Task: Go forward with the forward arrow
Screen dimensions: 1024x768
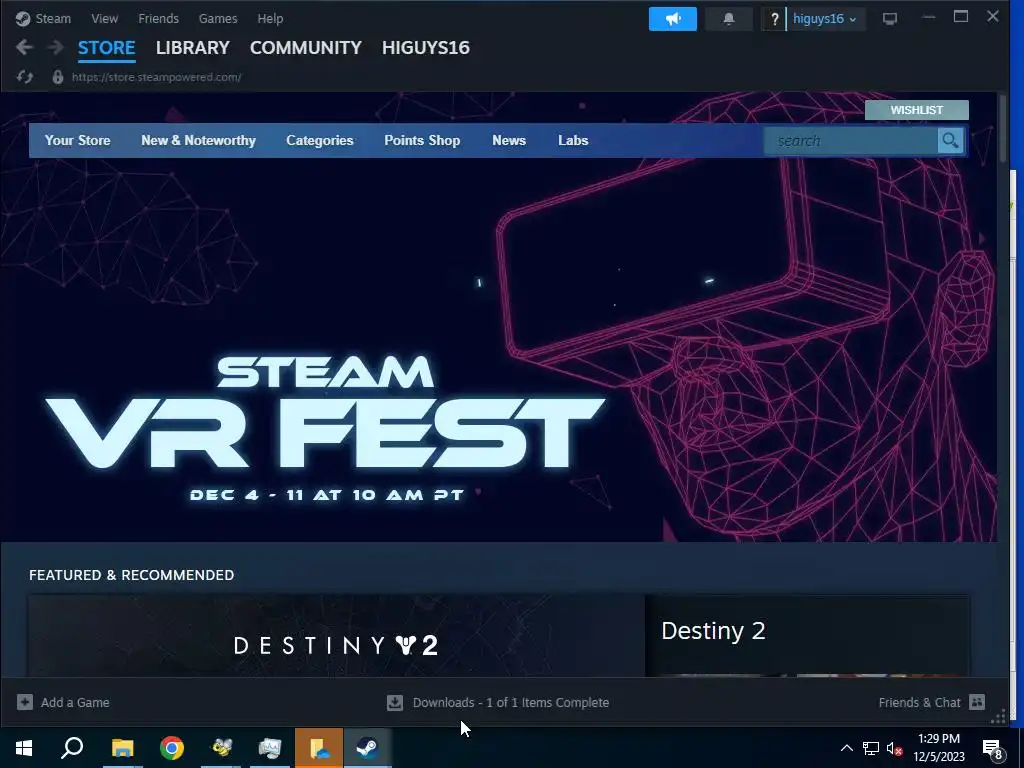Action: (x=56, y=48)
